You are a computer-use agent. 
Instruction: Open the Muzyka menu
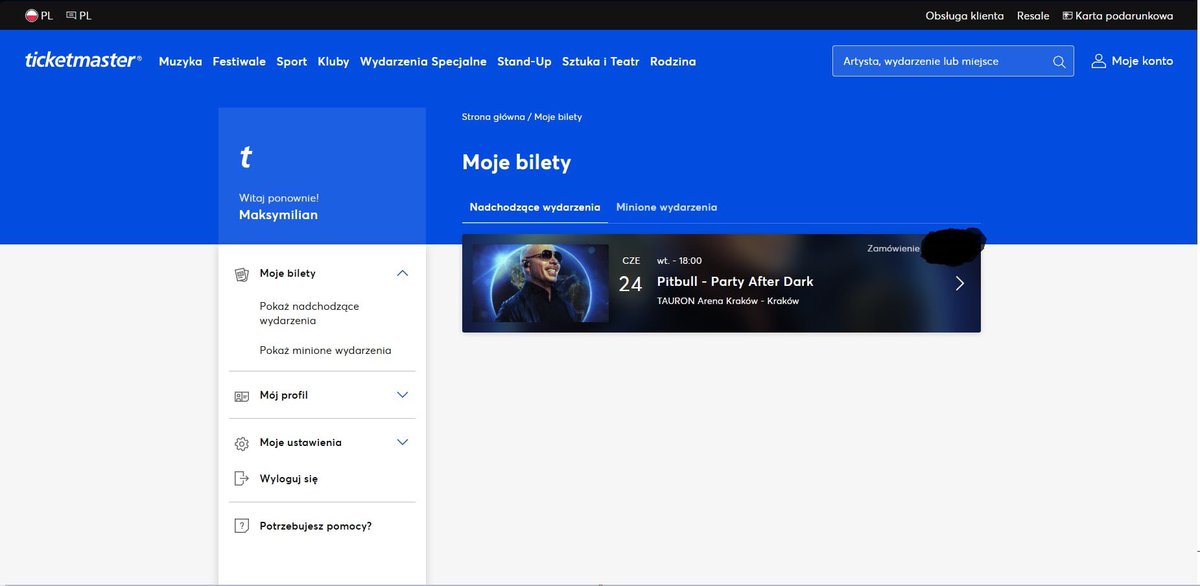(x=180, y=61)
